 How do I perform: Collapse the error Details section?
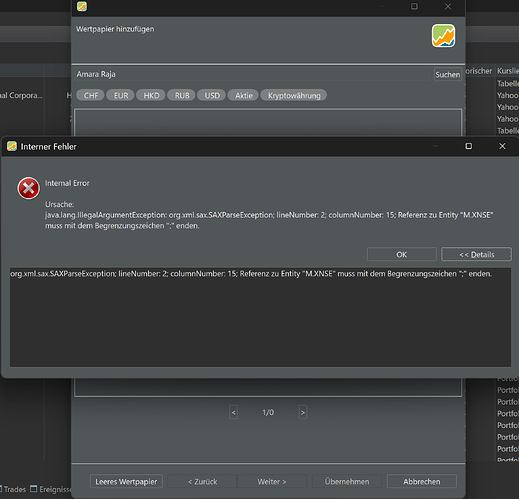(x=476, y=254)
